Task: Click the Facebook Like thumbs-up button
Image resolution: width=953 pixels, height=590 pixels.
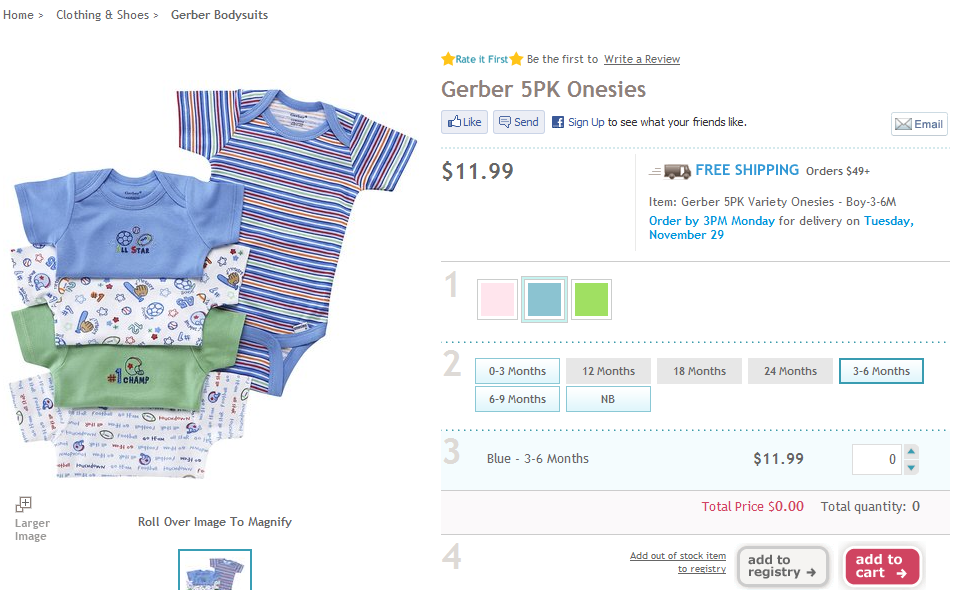Action: (x=464, y=122)
